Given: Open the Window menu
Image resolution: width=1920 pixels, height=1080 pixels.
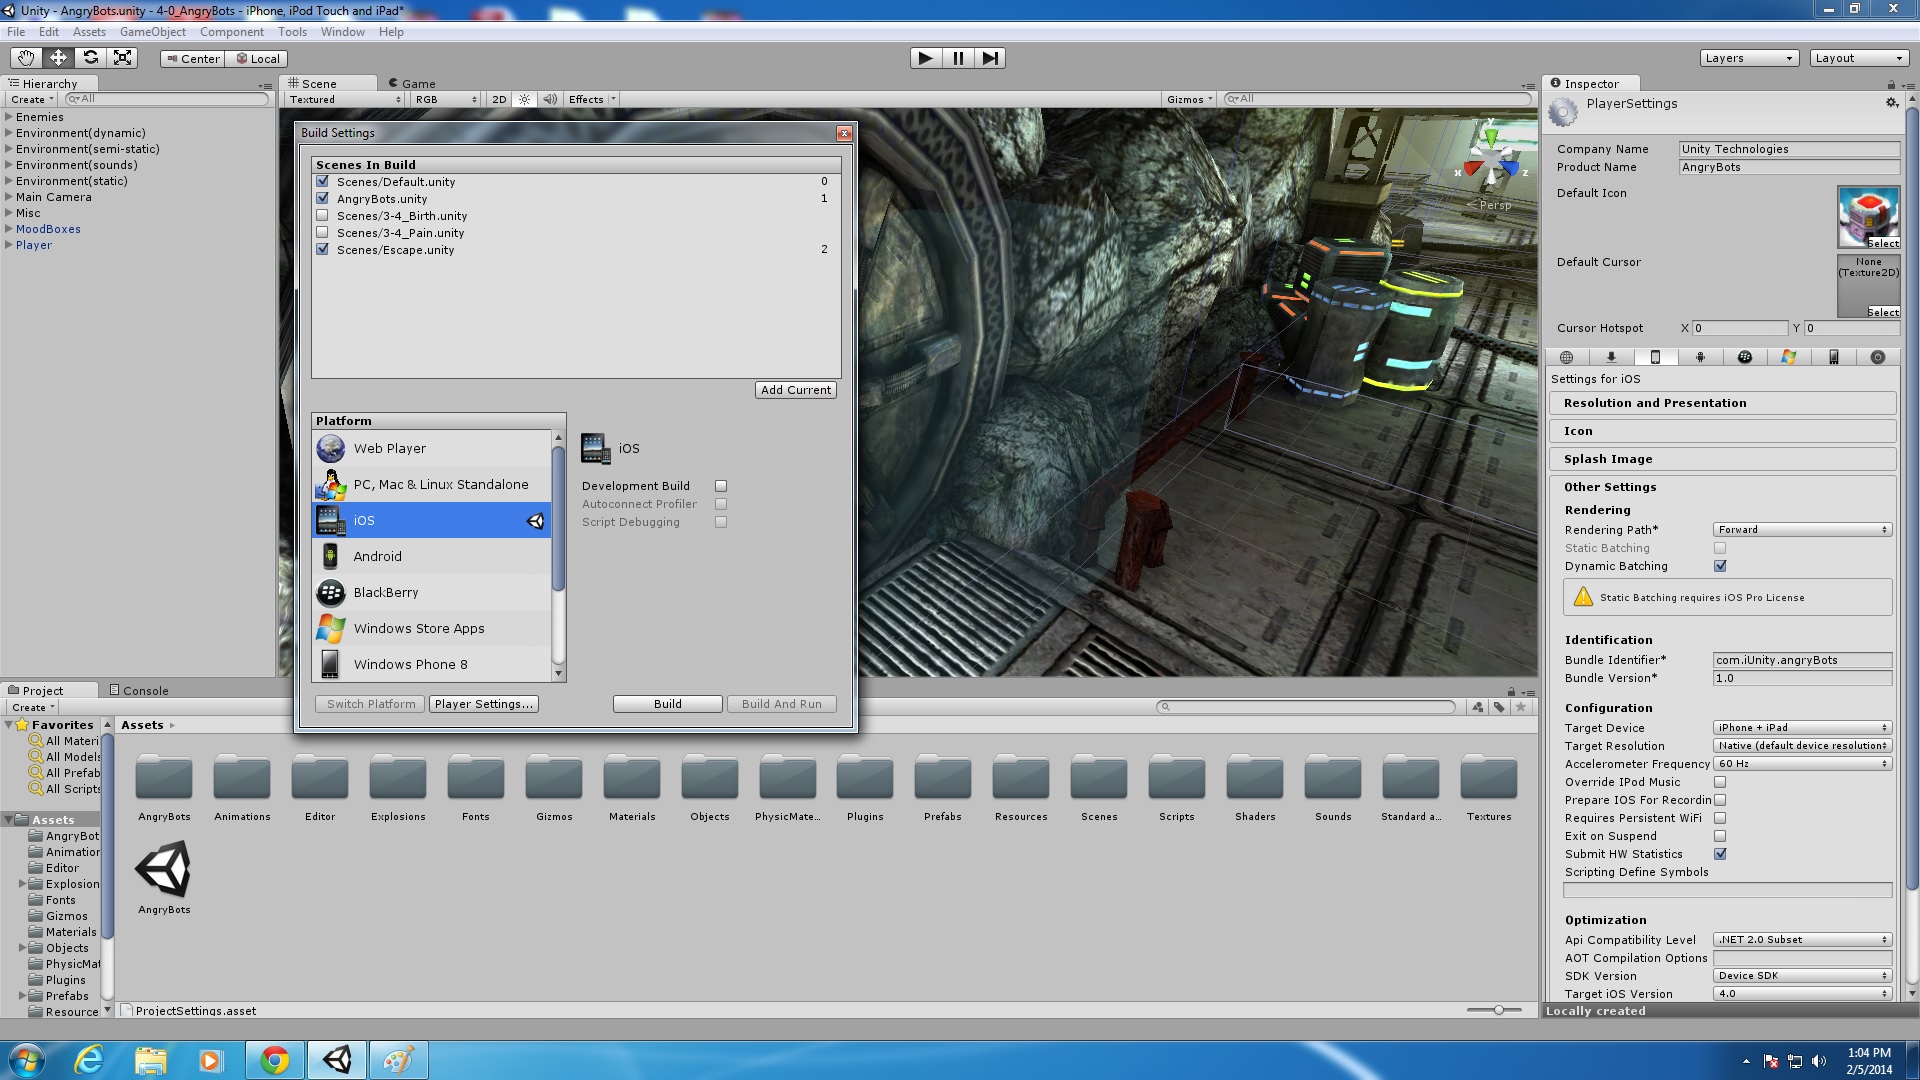Looking at the screenshot, I should [x=343, y=32].
